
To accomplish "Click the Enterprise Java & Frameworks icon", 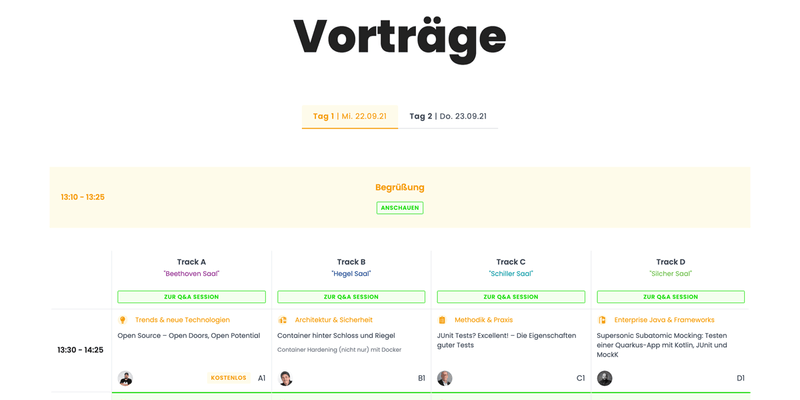I will click(602, 320).
